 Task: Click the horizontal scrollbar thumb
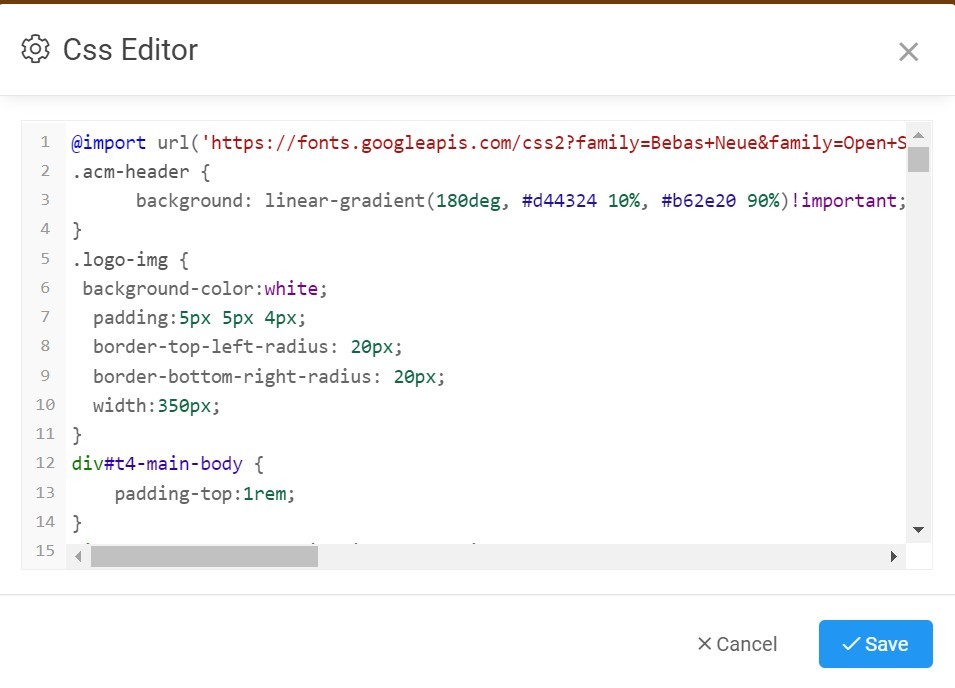click(x=204, y=556)
